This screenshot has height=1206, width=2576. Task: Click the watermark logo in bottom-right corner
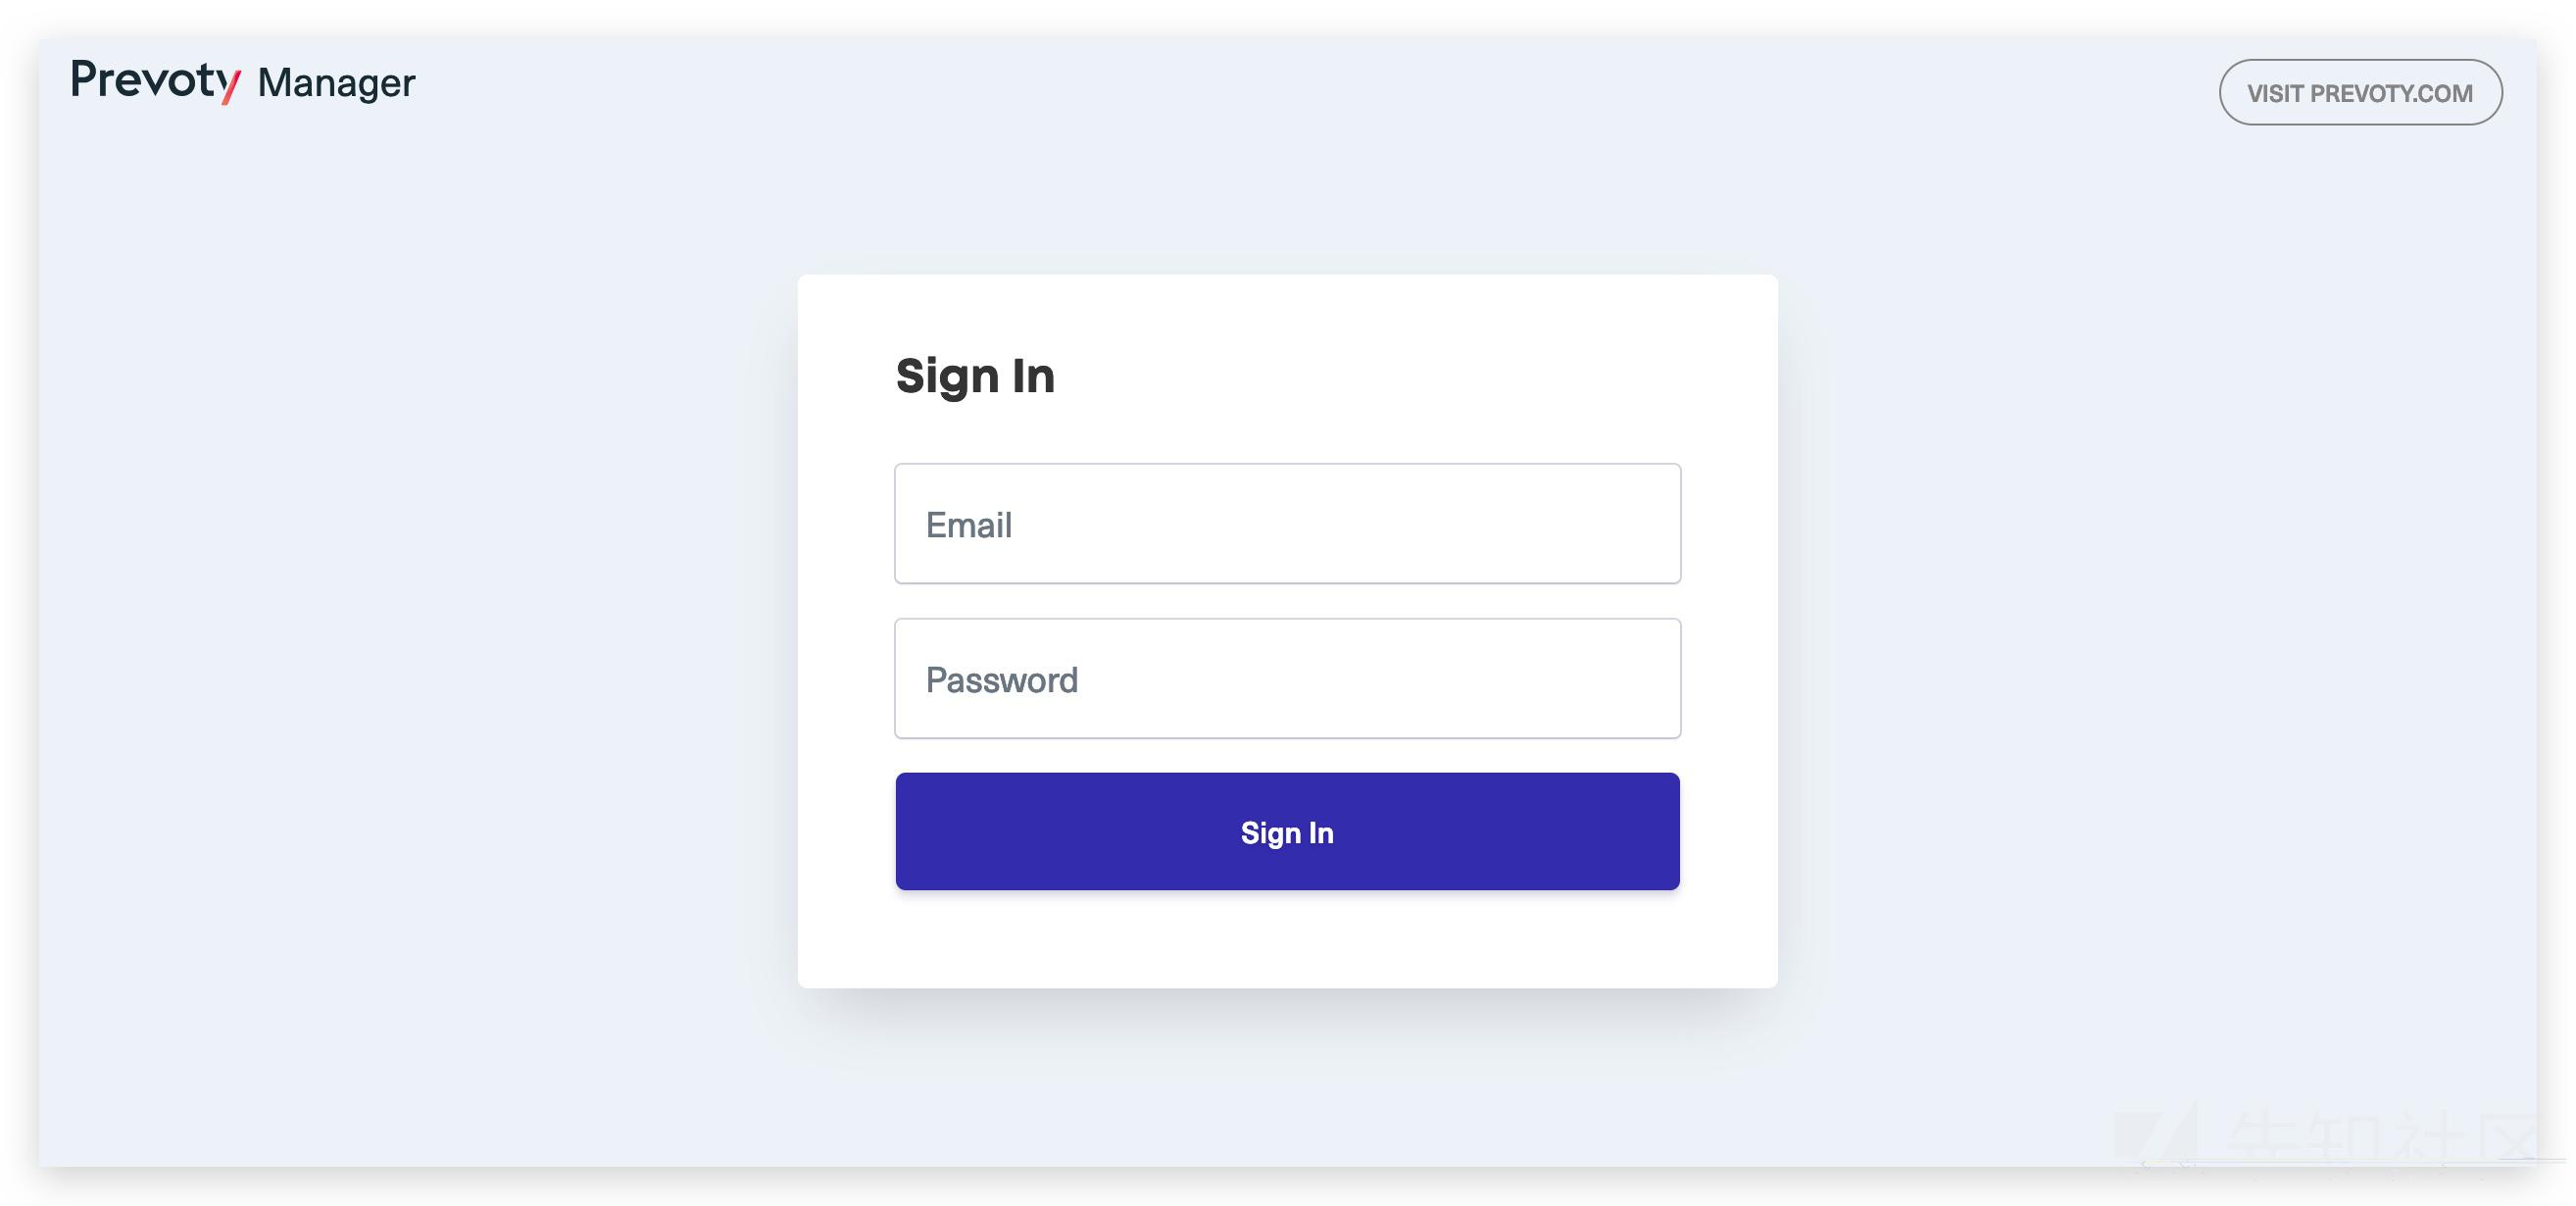pos(2160,1140)
